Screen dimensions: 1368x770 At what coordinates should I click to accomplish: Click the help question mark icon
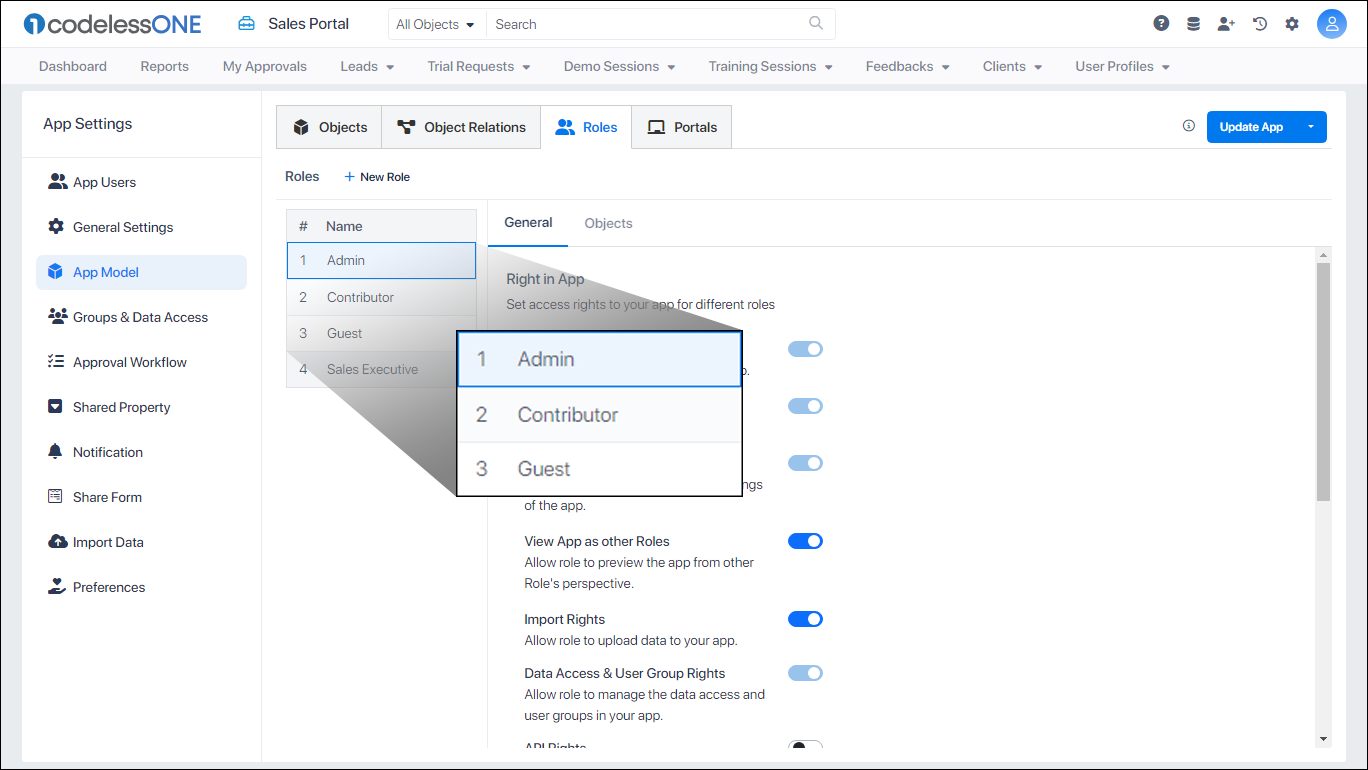(1160, 22)
